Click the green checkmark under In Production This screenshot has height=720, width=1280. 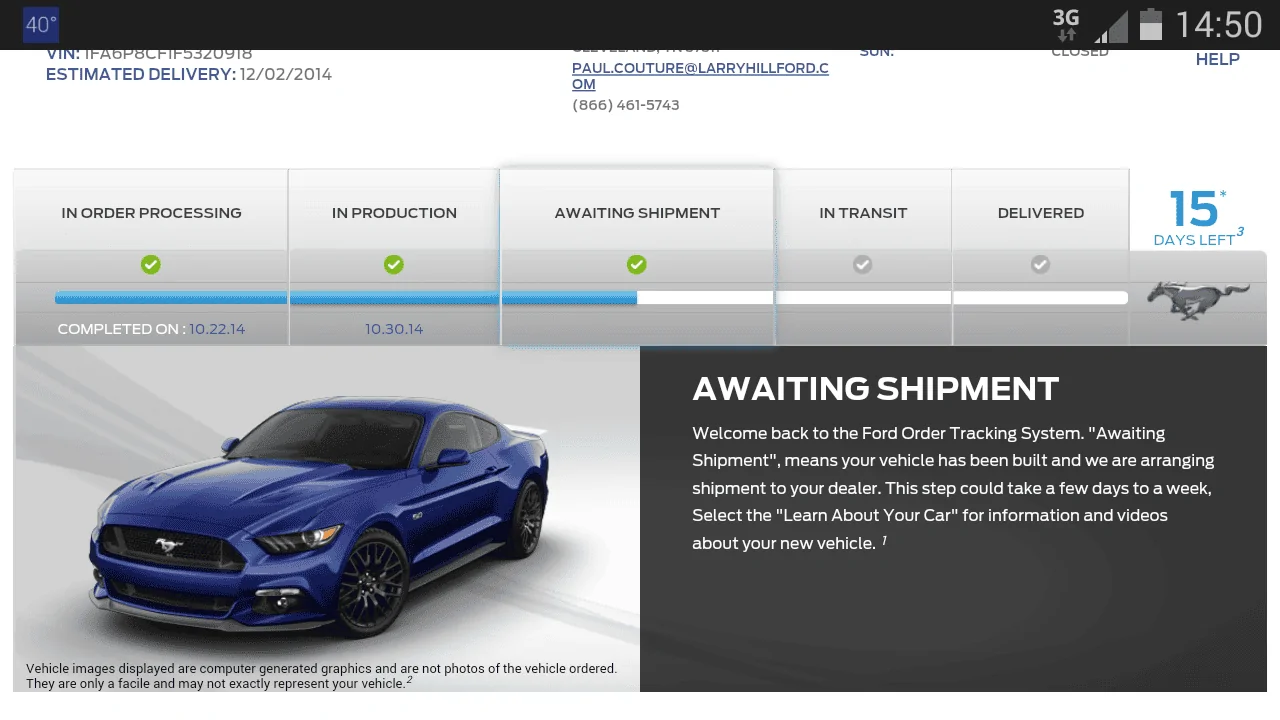pos(394,264)
